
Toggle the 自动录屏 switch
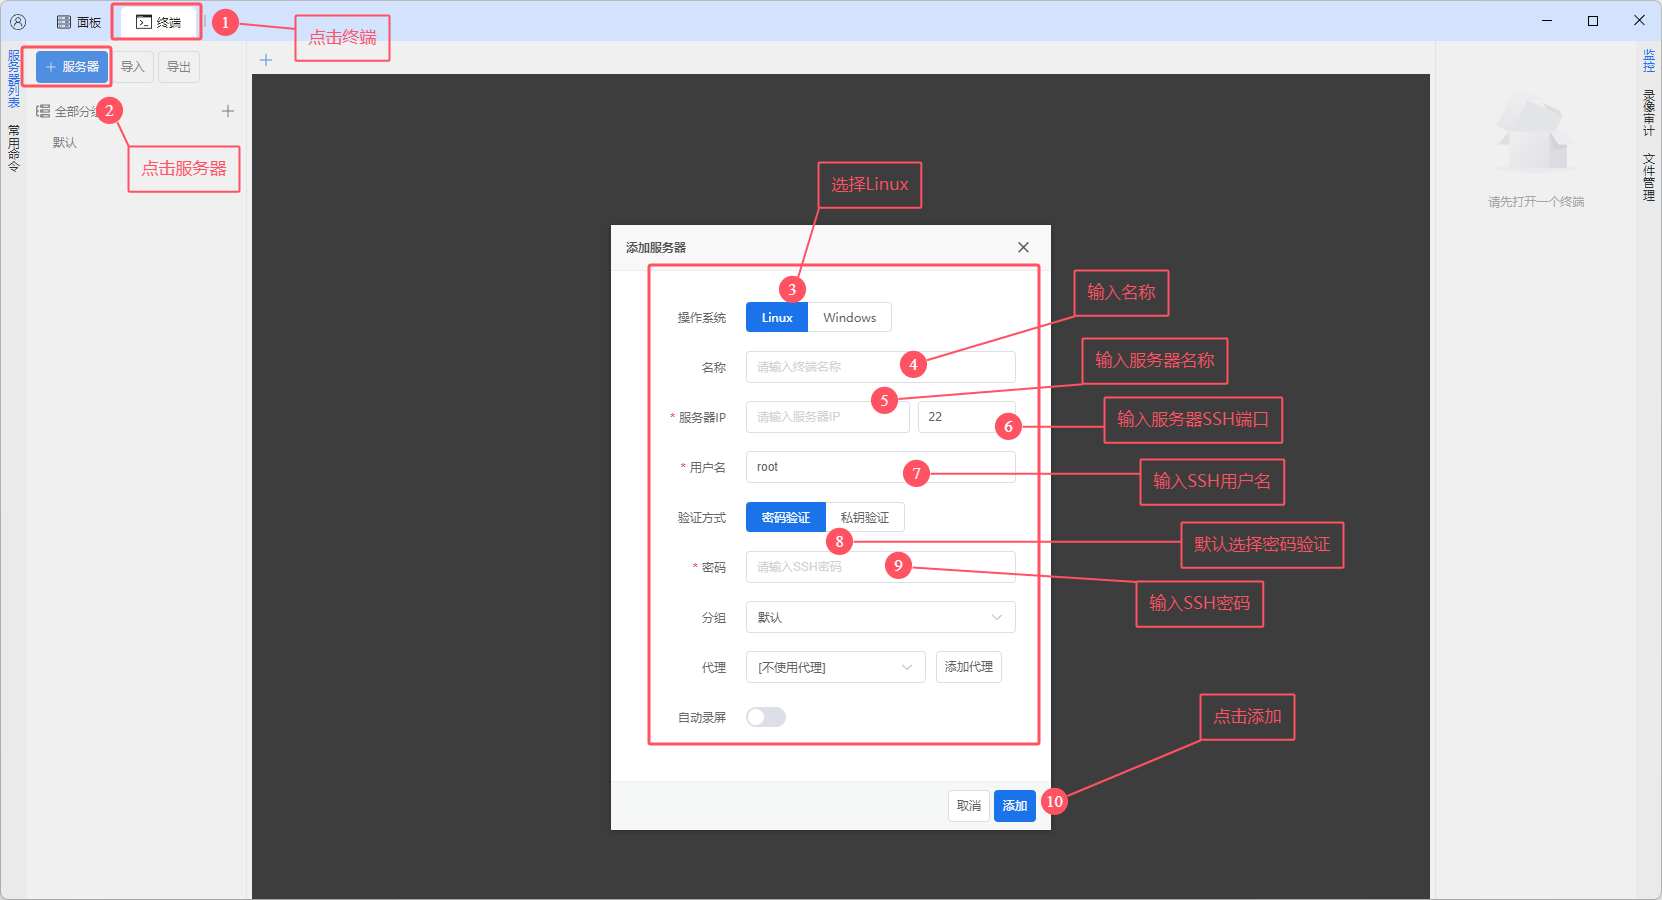point(766,717)
